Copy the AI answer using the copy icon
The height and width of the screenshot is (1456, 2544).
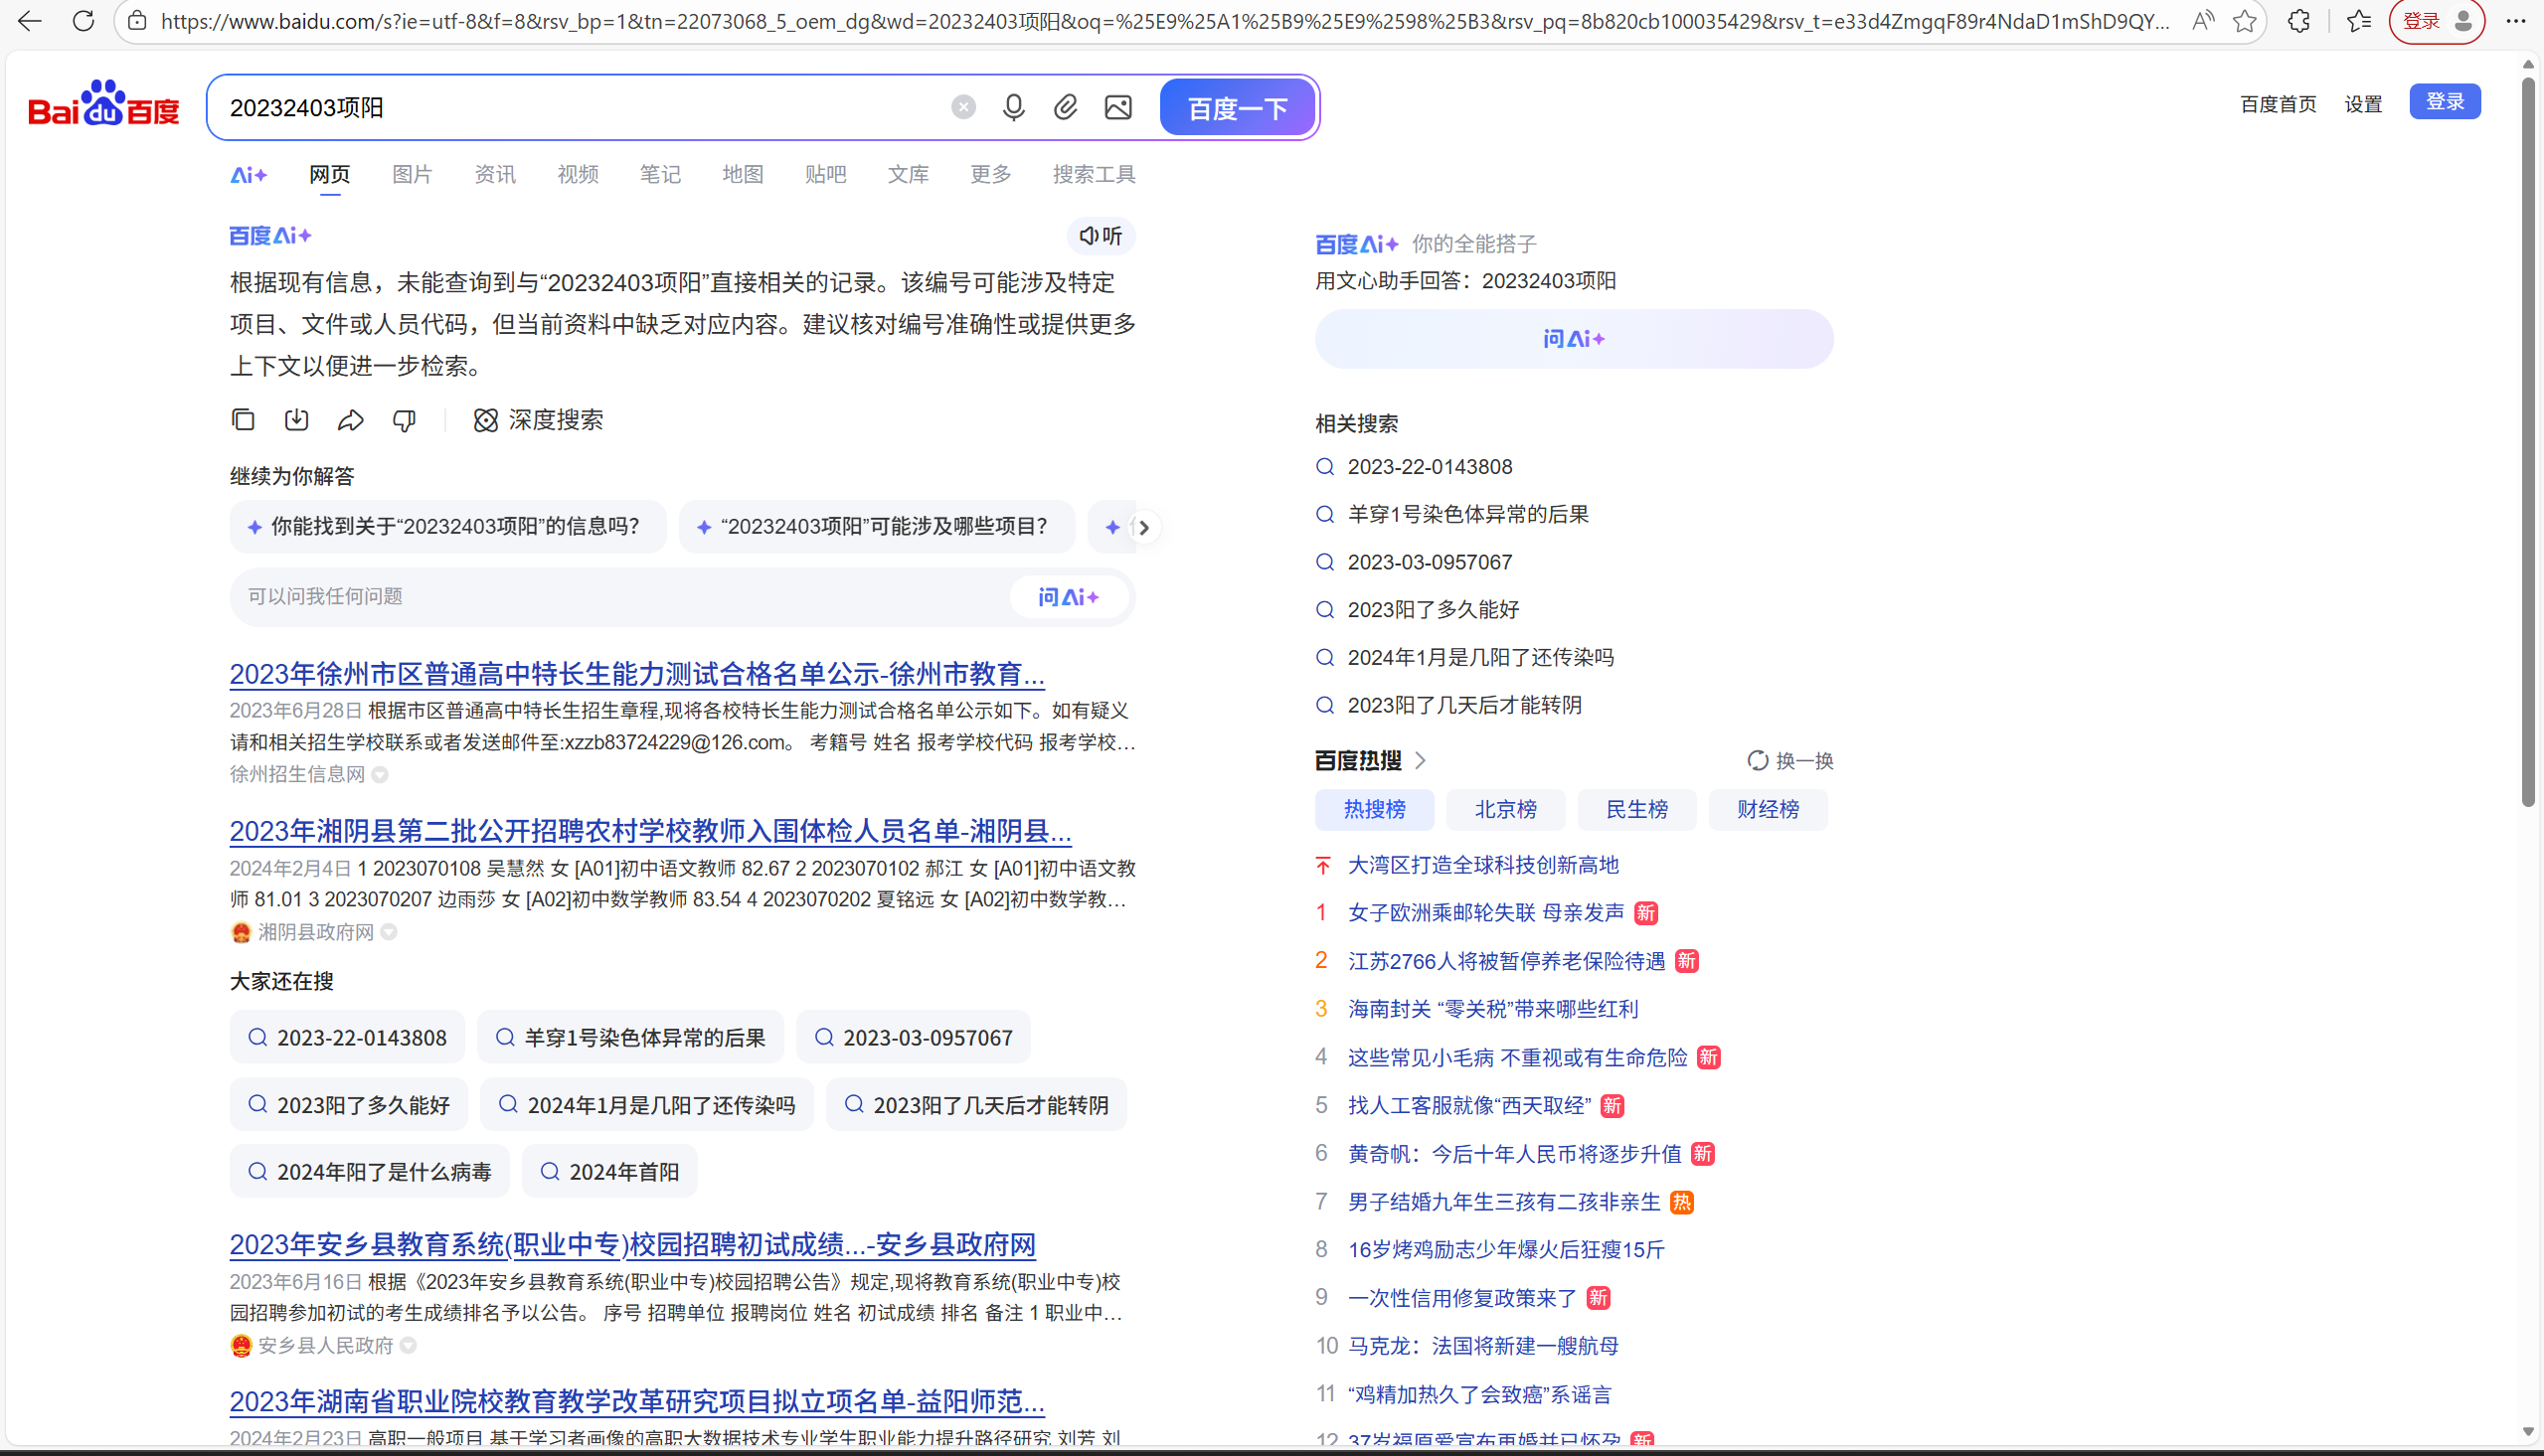tap(242, 419)
